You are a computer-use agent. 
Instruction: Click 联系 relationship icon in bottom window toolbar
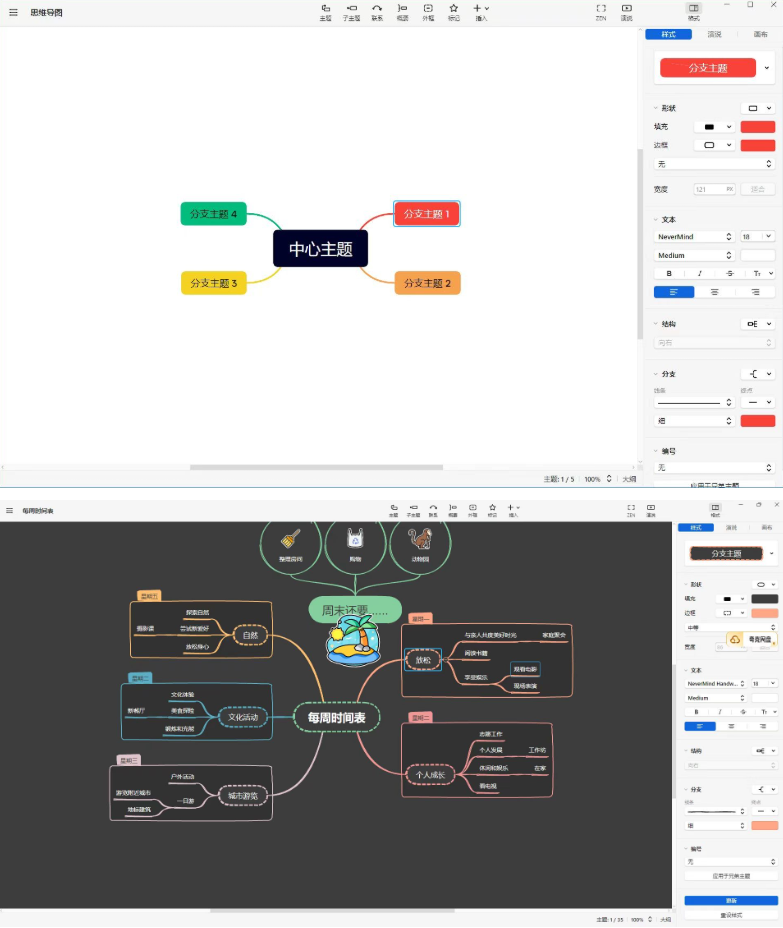tap(433, 510)
